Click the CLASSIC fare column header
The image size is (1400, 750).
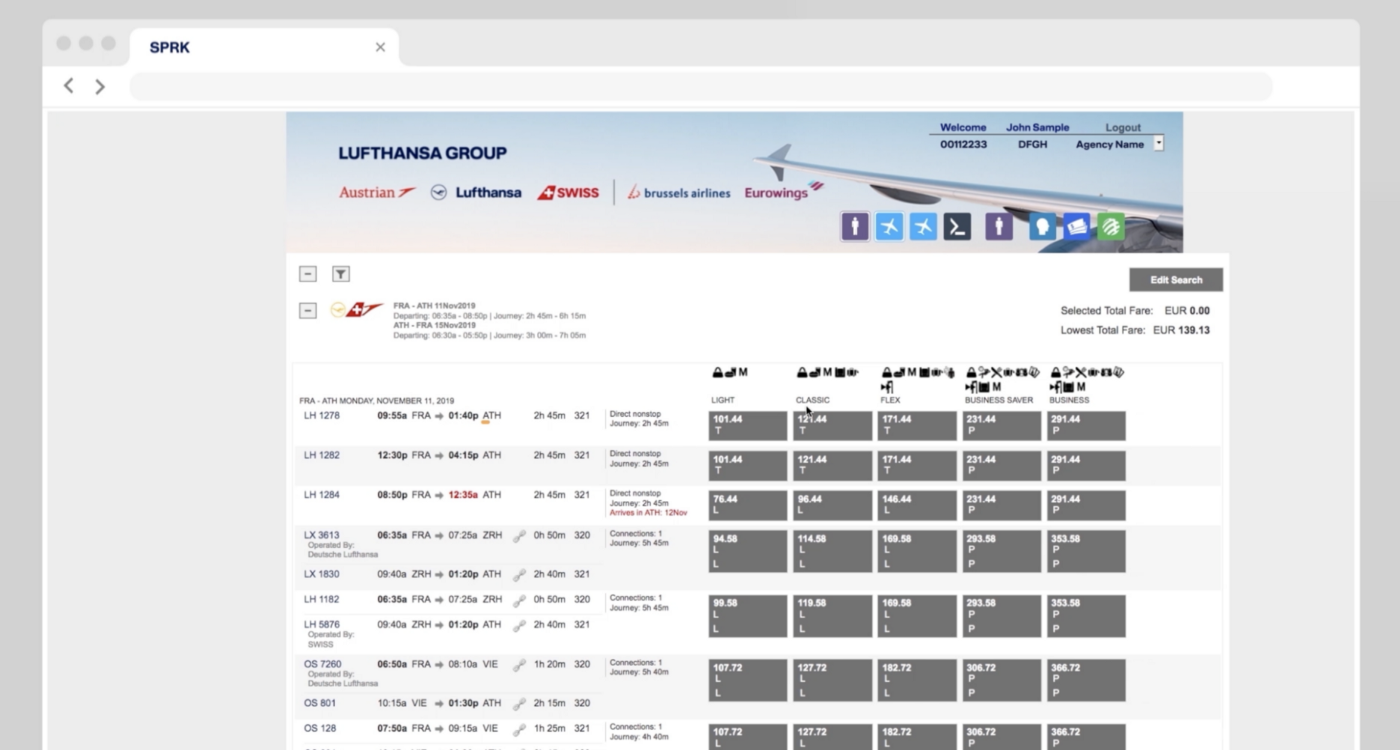point(812,400)
